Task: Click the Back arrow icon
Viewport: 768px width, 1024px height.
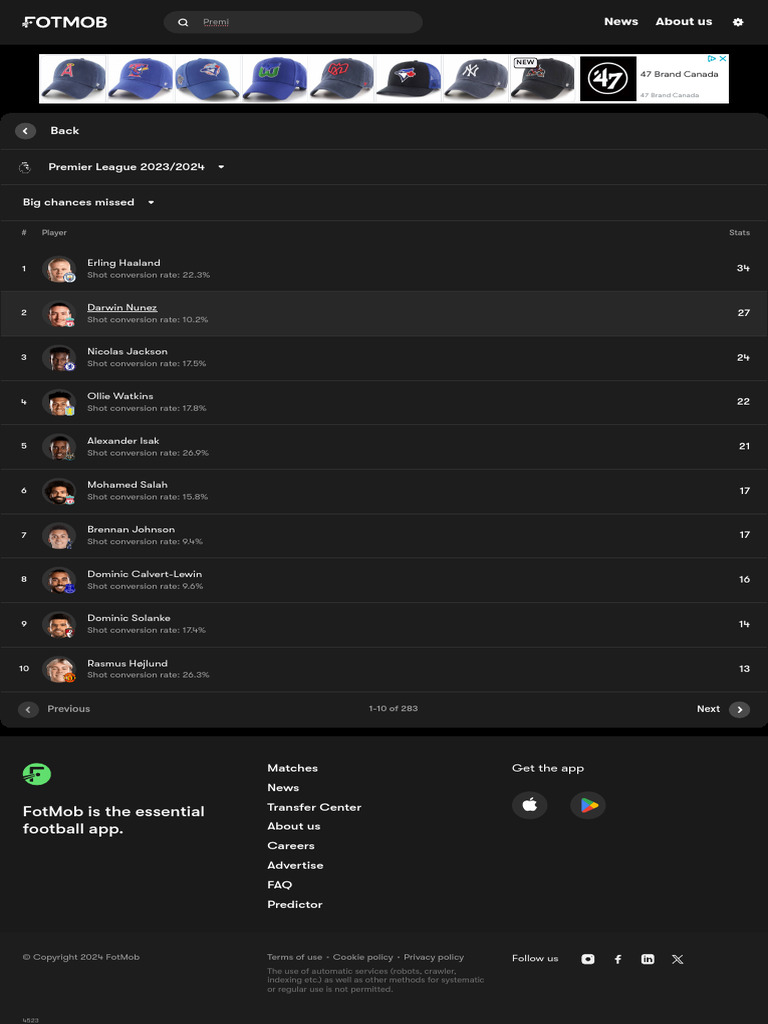Action: 26,131
